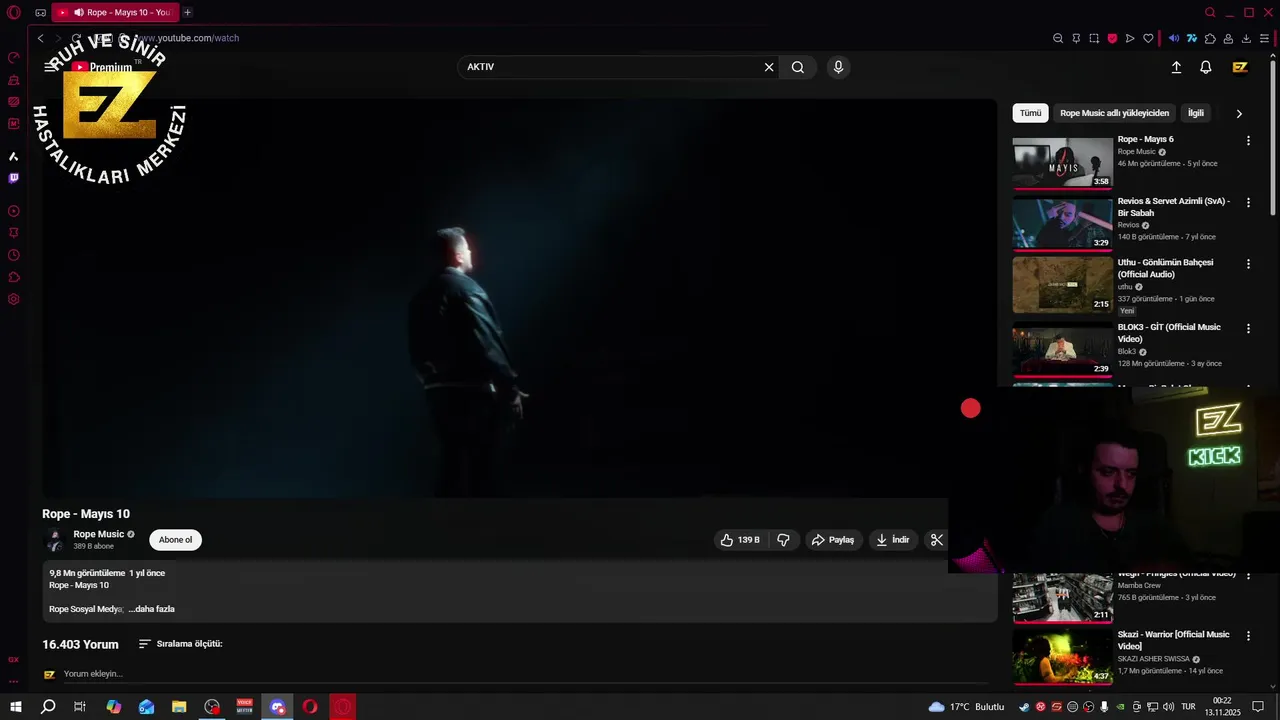Screen dimensions: 1280x720
Task: Open sidebar settings gear icon
Action: (14, 299)
